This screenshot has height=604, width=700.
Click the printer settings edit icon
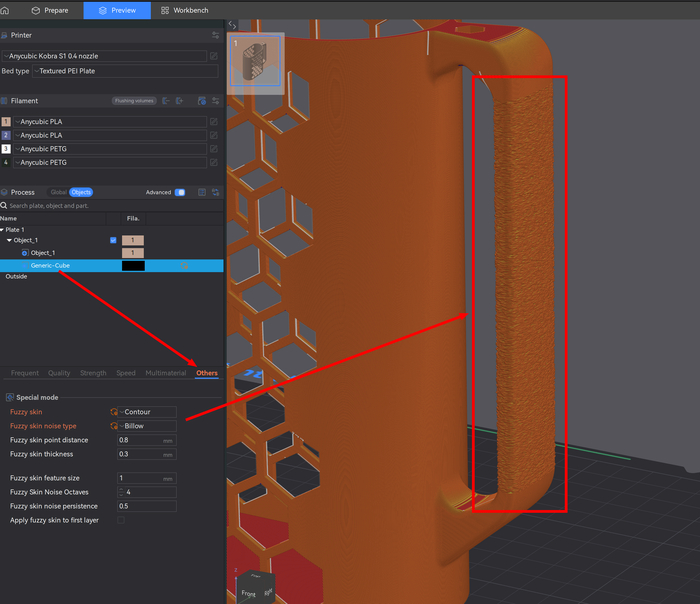click(x=214, y=56)
